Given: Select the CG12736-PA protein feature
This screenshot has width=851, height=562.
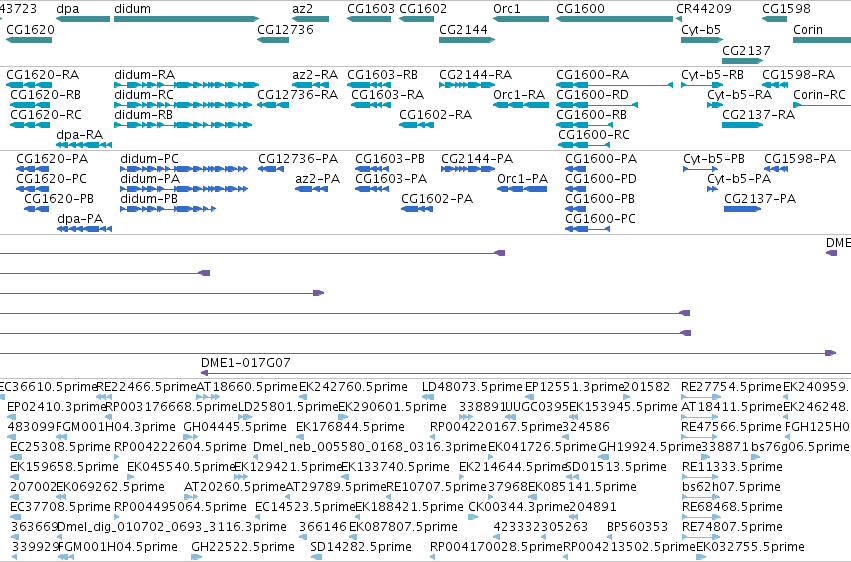Looking at the screenshot, I should 271,169.
